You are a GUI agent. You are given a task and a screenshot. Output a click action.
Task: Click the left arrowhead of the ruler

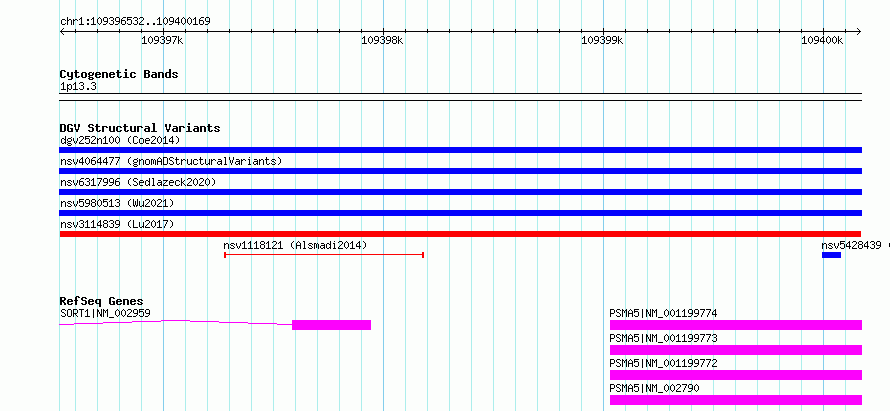tap(62, 31)
